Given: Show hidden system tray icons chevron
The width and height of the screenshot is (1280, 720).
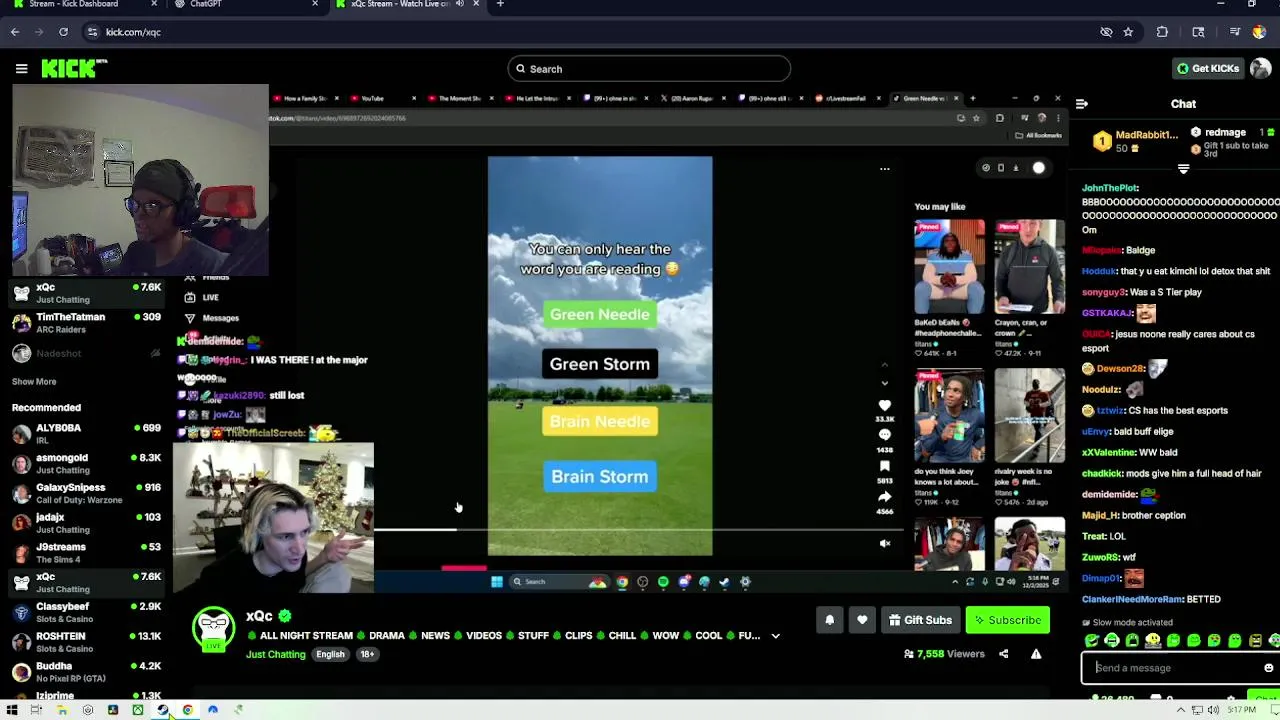Looking at the screenshot, I should pyautogui.click(x=1181, y=710).
